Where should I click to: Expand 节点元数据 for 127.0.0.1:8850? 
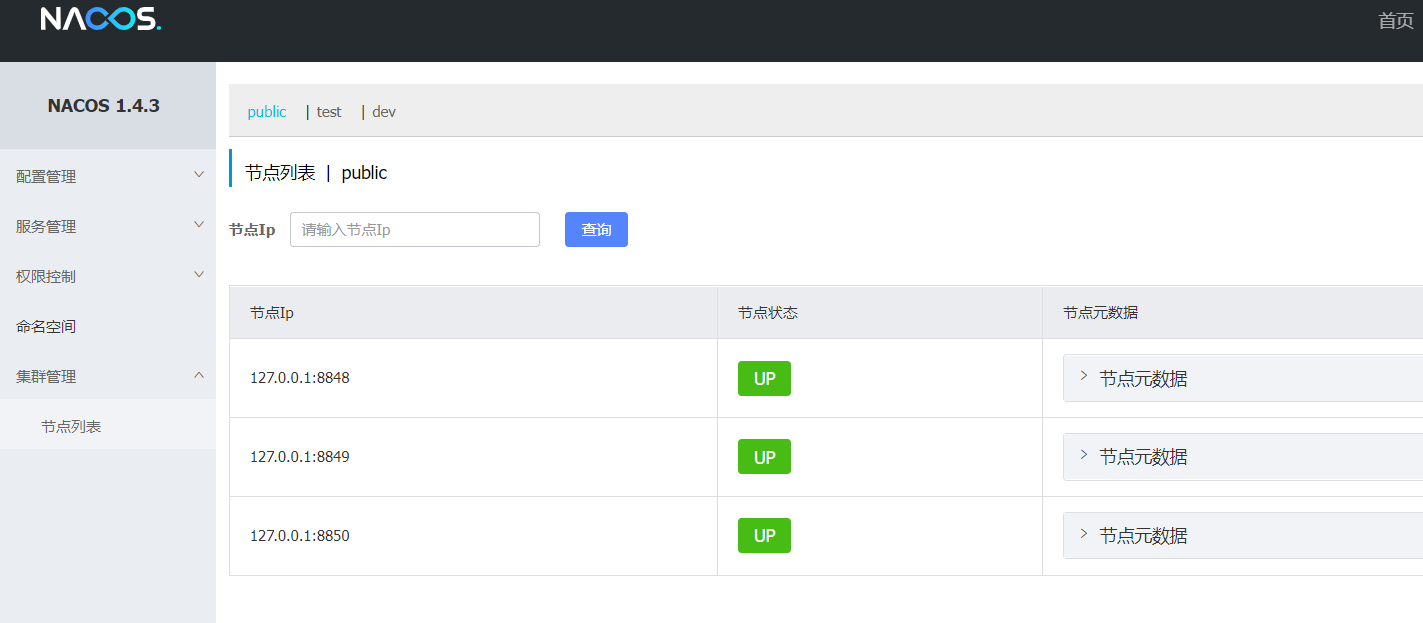1243,535
